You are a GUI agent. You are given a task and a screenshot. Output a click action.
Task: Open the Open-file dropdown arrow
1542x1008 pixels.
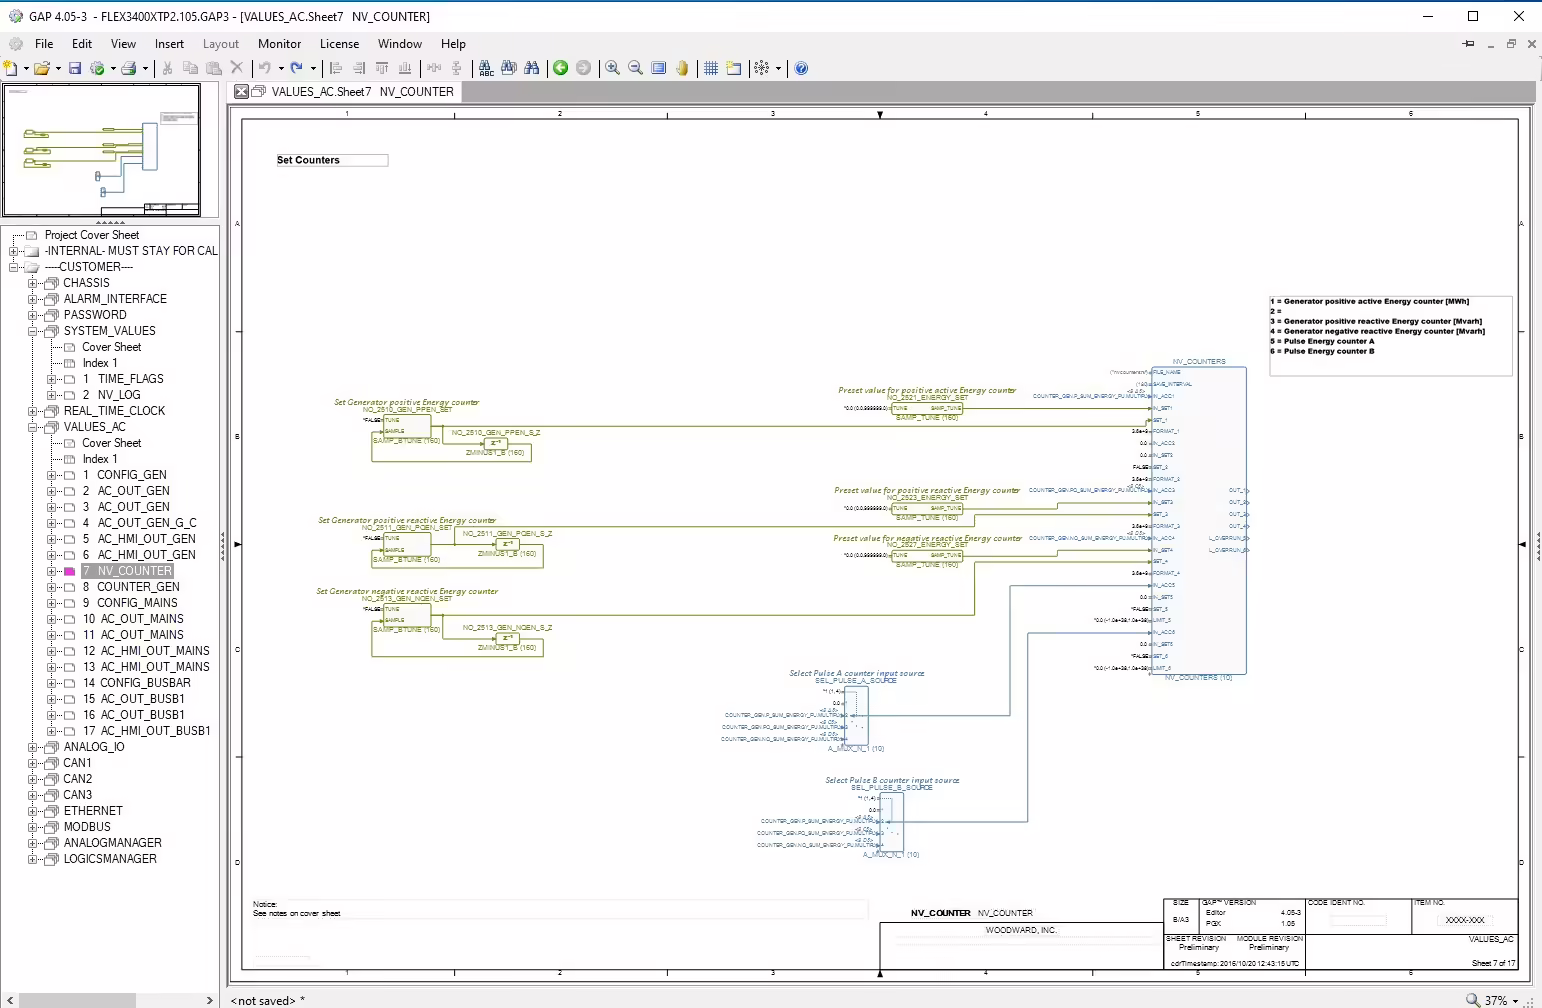(x=58, y=69)
